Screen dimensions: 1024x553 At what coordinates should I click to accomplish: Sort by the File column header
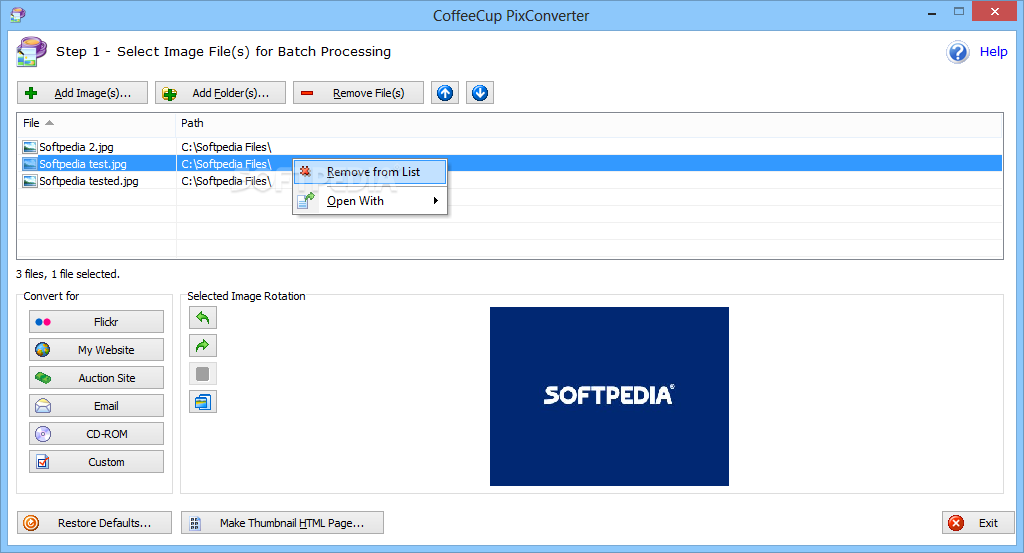point(96,123)
